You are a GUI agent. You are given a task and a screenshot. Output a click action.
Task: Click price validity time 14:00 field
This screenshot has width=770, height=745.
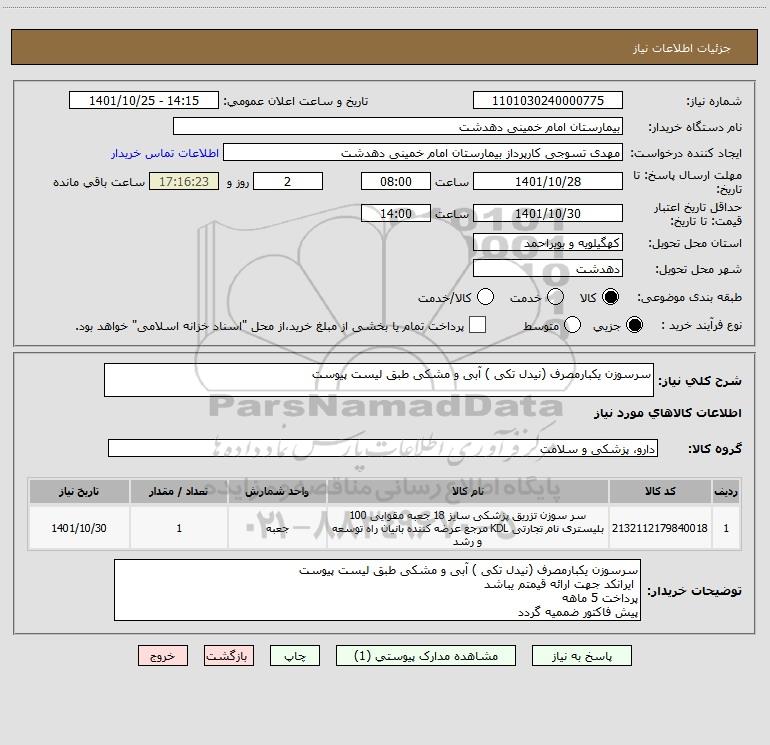coord(396,213)
